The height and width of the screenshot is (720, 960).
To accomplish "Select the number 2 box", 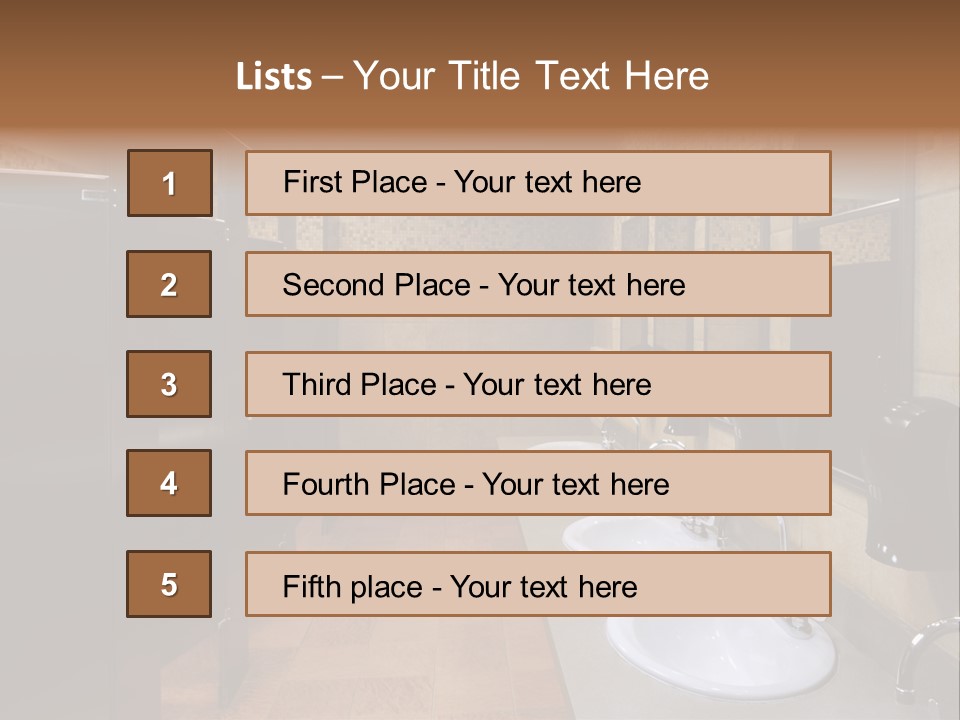I will pos(169,284).
